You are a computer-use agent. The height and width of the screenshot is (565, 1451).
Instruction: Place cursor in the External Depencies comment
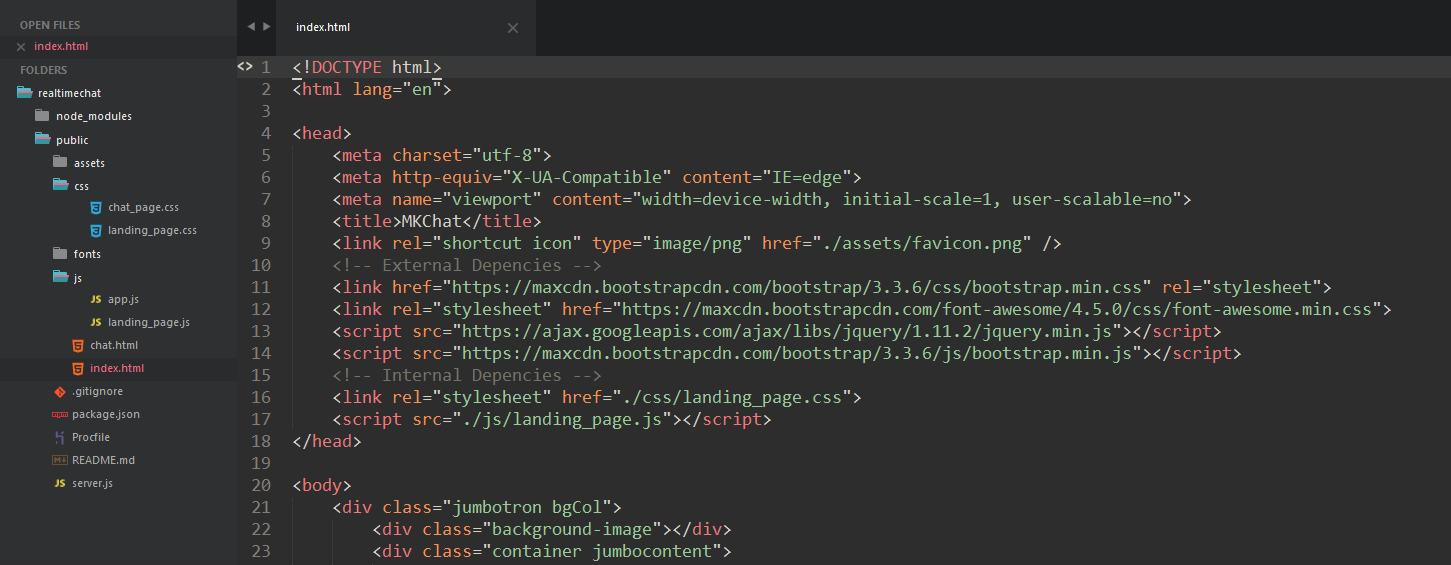click(467, 265)
